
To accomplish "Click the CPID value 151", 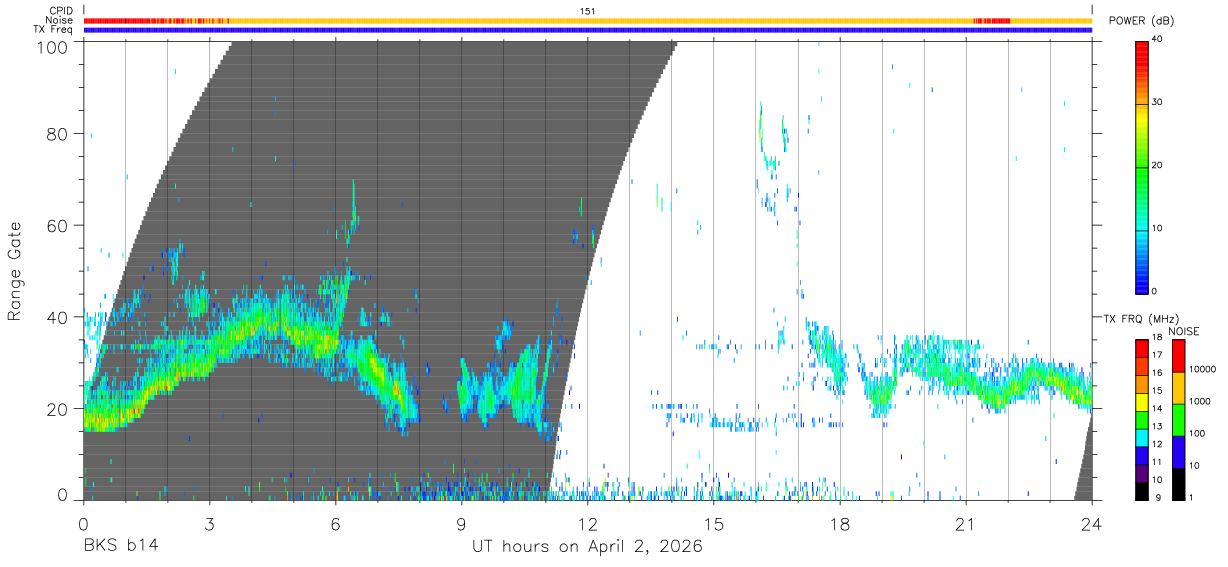I will (587, 11).
